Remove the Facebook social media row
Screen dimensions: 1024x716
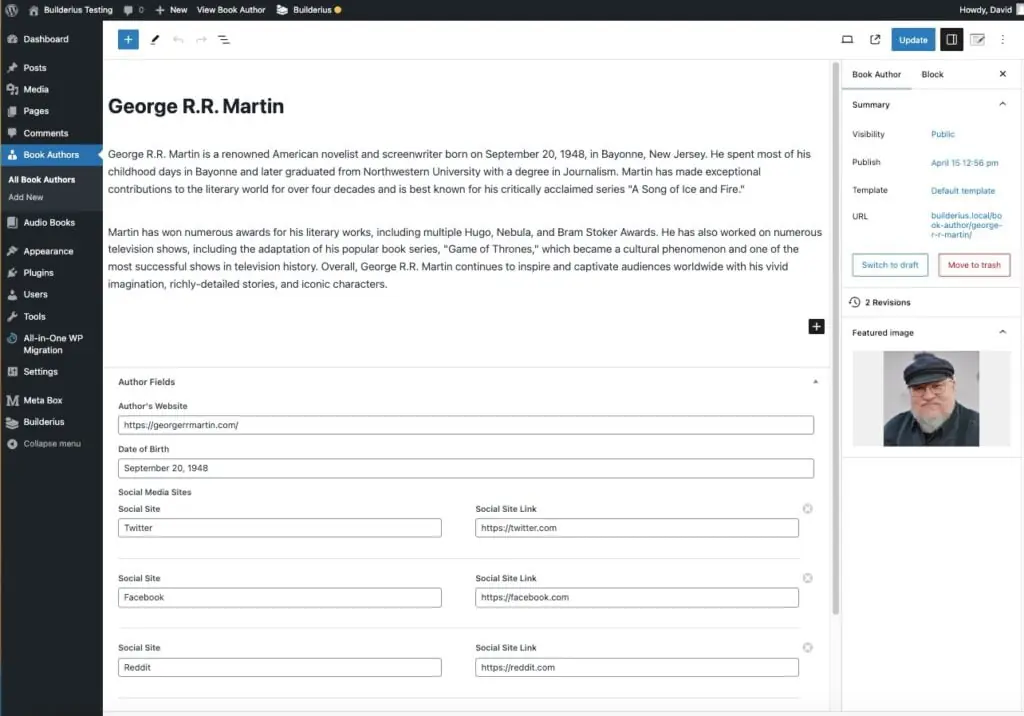[x=808, y=578]
